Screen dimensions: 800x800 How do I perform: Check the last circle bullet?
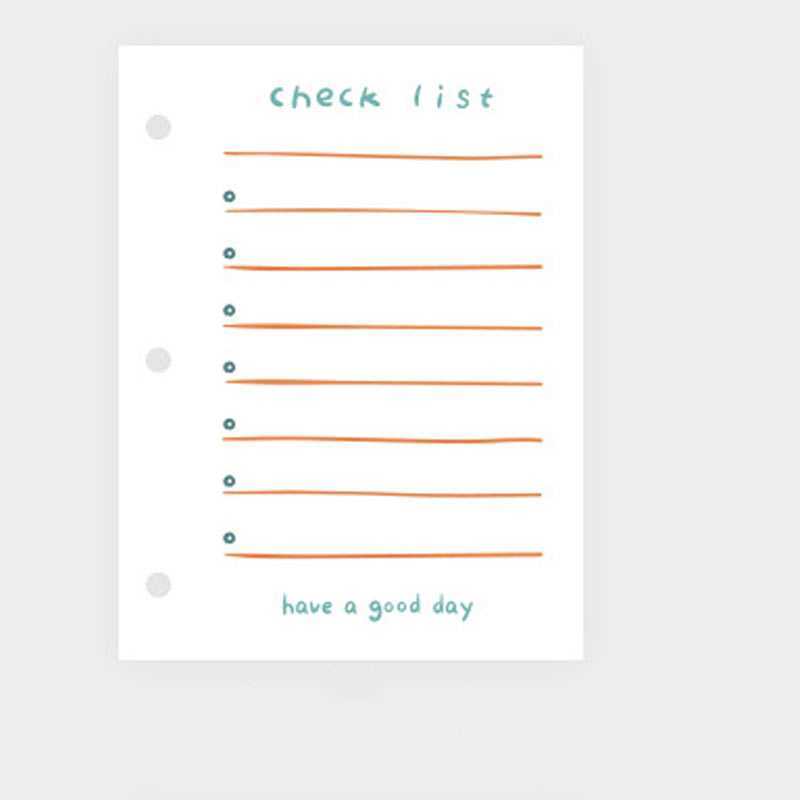229,538
